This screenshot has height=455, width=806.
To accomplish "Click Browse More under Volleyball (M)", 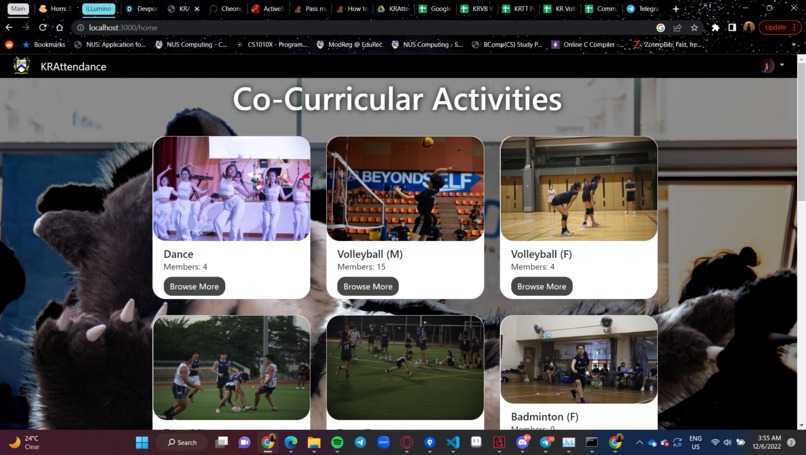I will [x=368, y=286].
